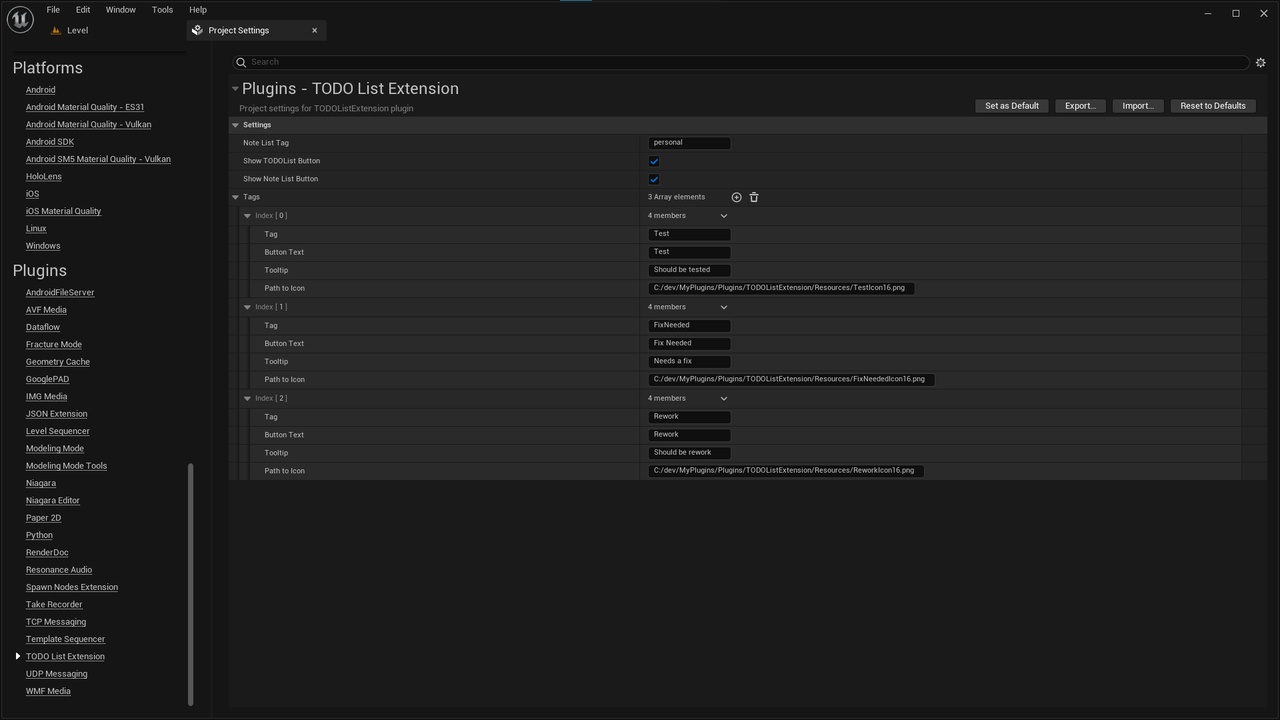Toggle Show Note List Button checkbox

click(x=654, y=179)
